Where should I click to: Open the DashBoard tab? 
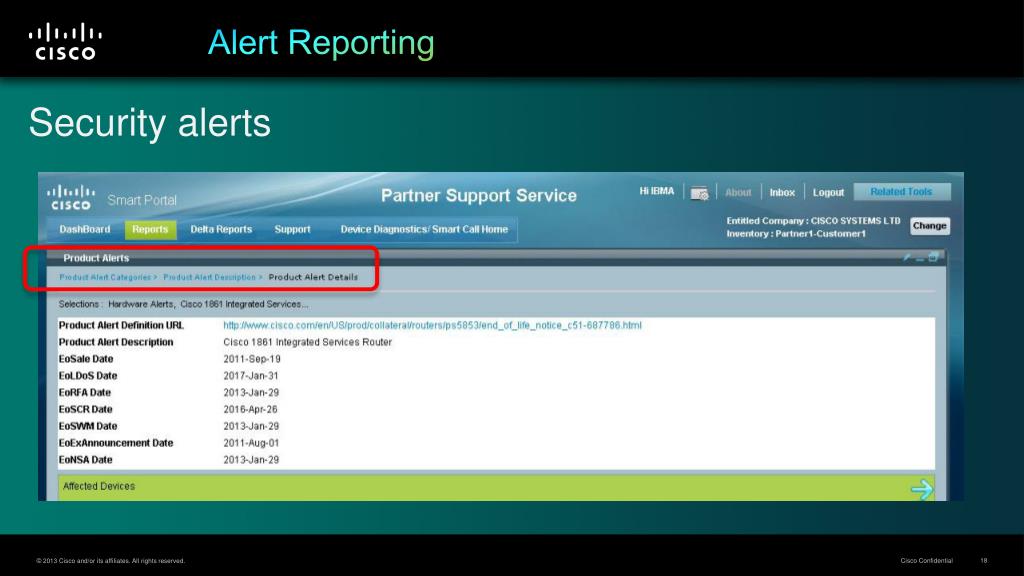point(85,229)
